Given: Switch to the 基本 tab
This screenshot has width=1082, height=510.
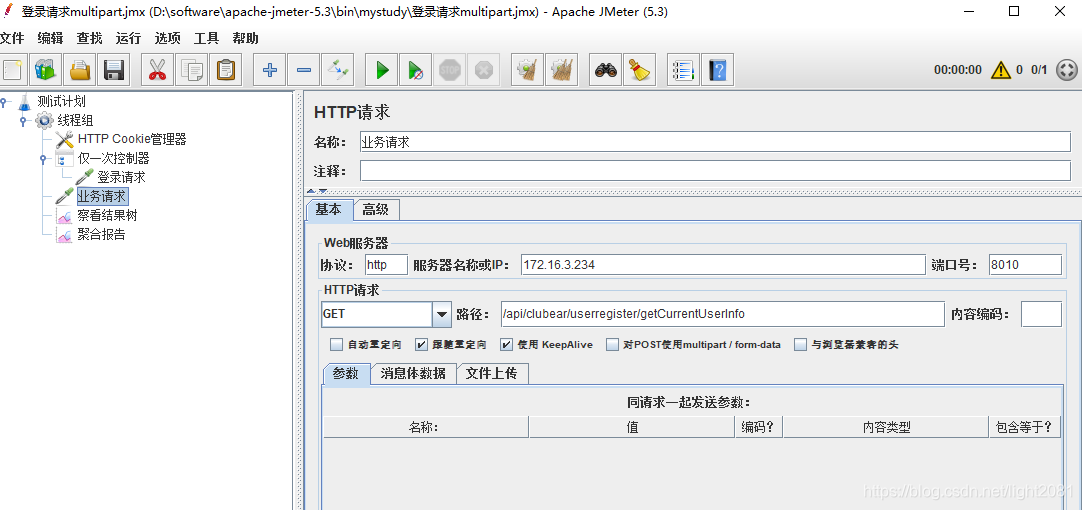Looking at the screenshot, I should (x=328, y=210).
